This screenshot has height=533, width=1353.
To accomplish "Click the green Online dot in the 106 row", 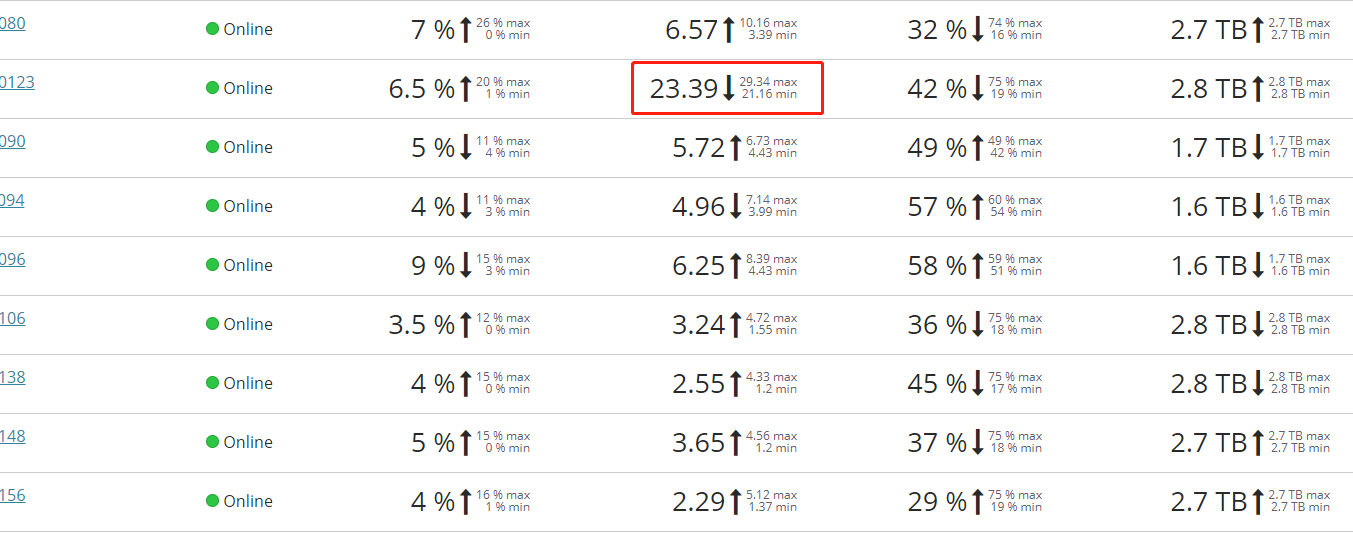I will click(212, 324).
